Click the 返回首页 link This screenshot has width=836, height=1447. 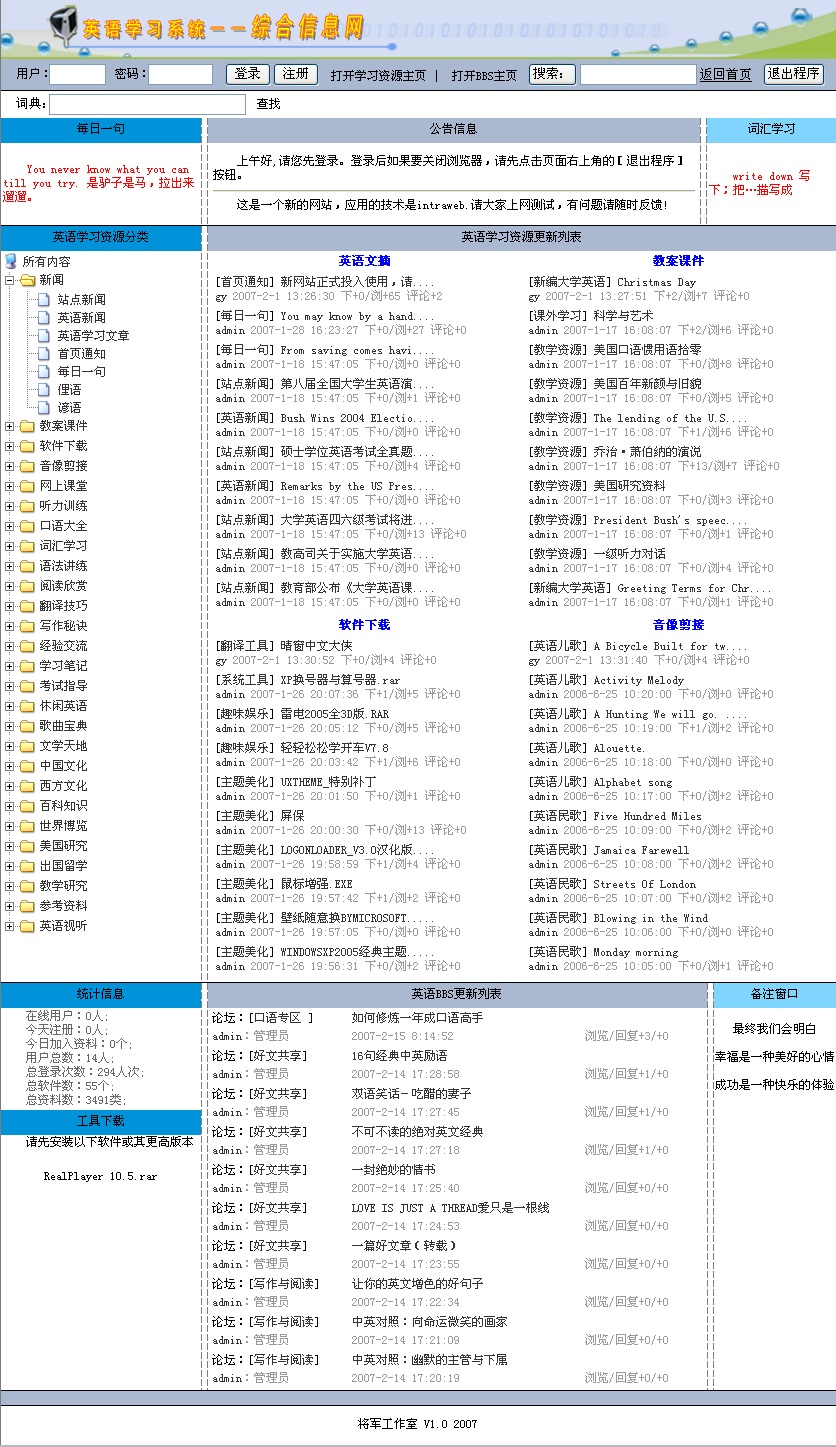click(x=725, y=75)
